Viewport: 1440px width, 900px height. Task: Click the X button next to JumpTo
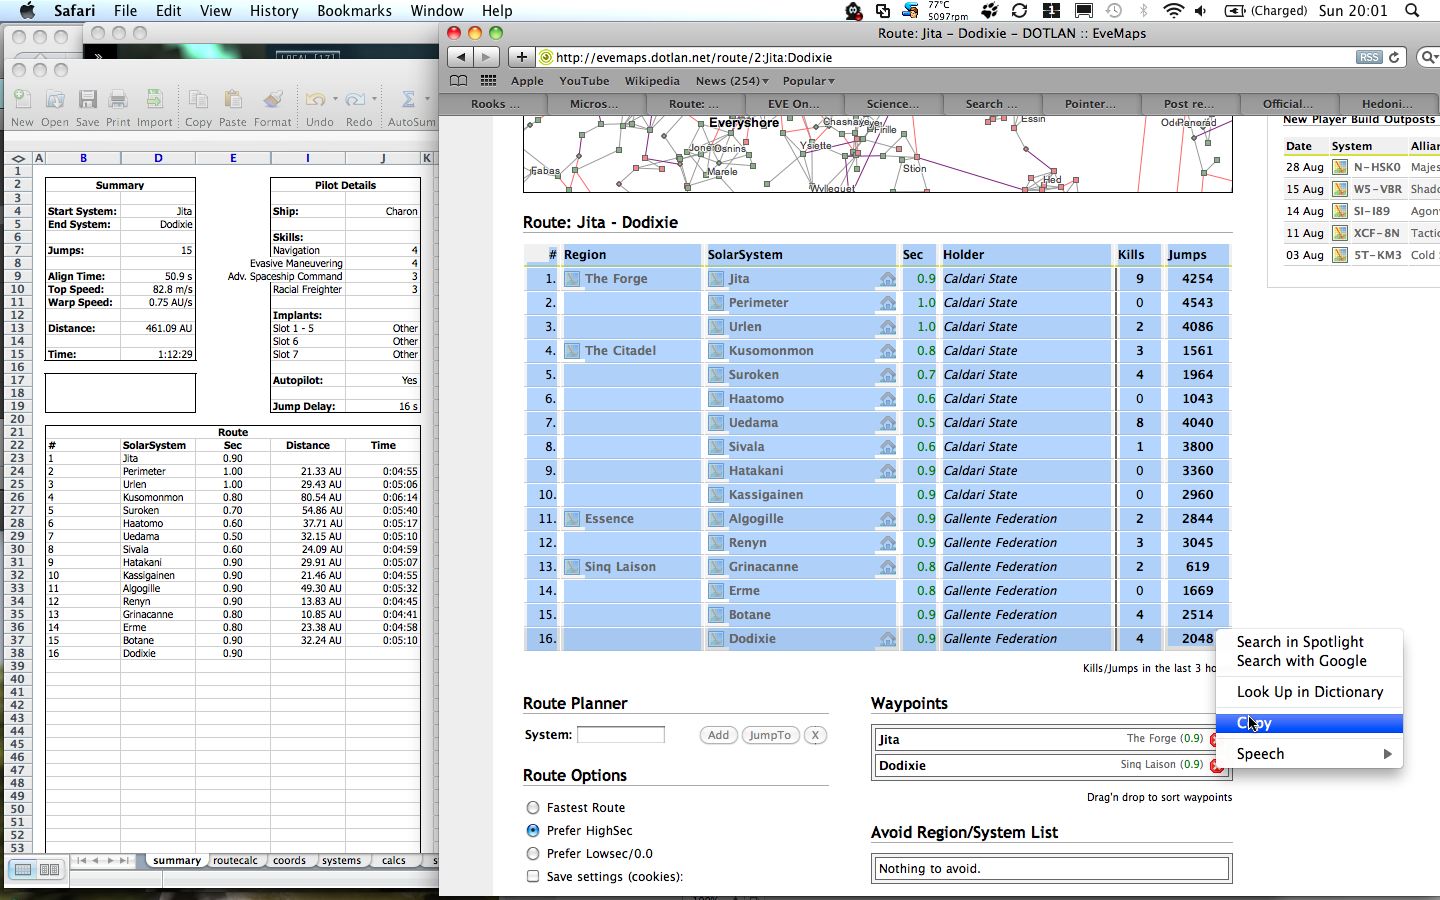(815, 735)
